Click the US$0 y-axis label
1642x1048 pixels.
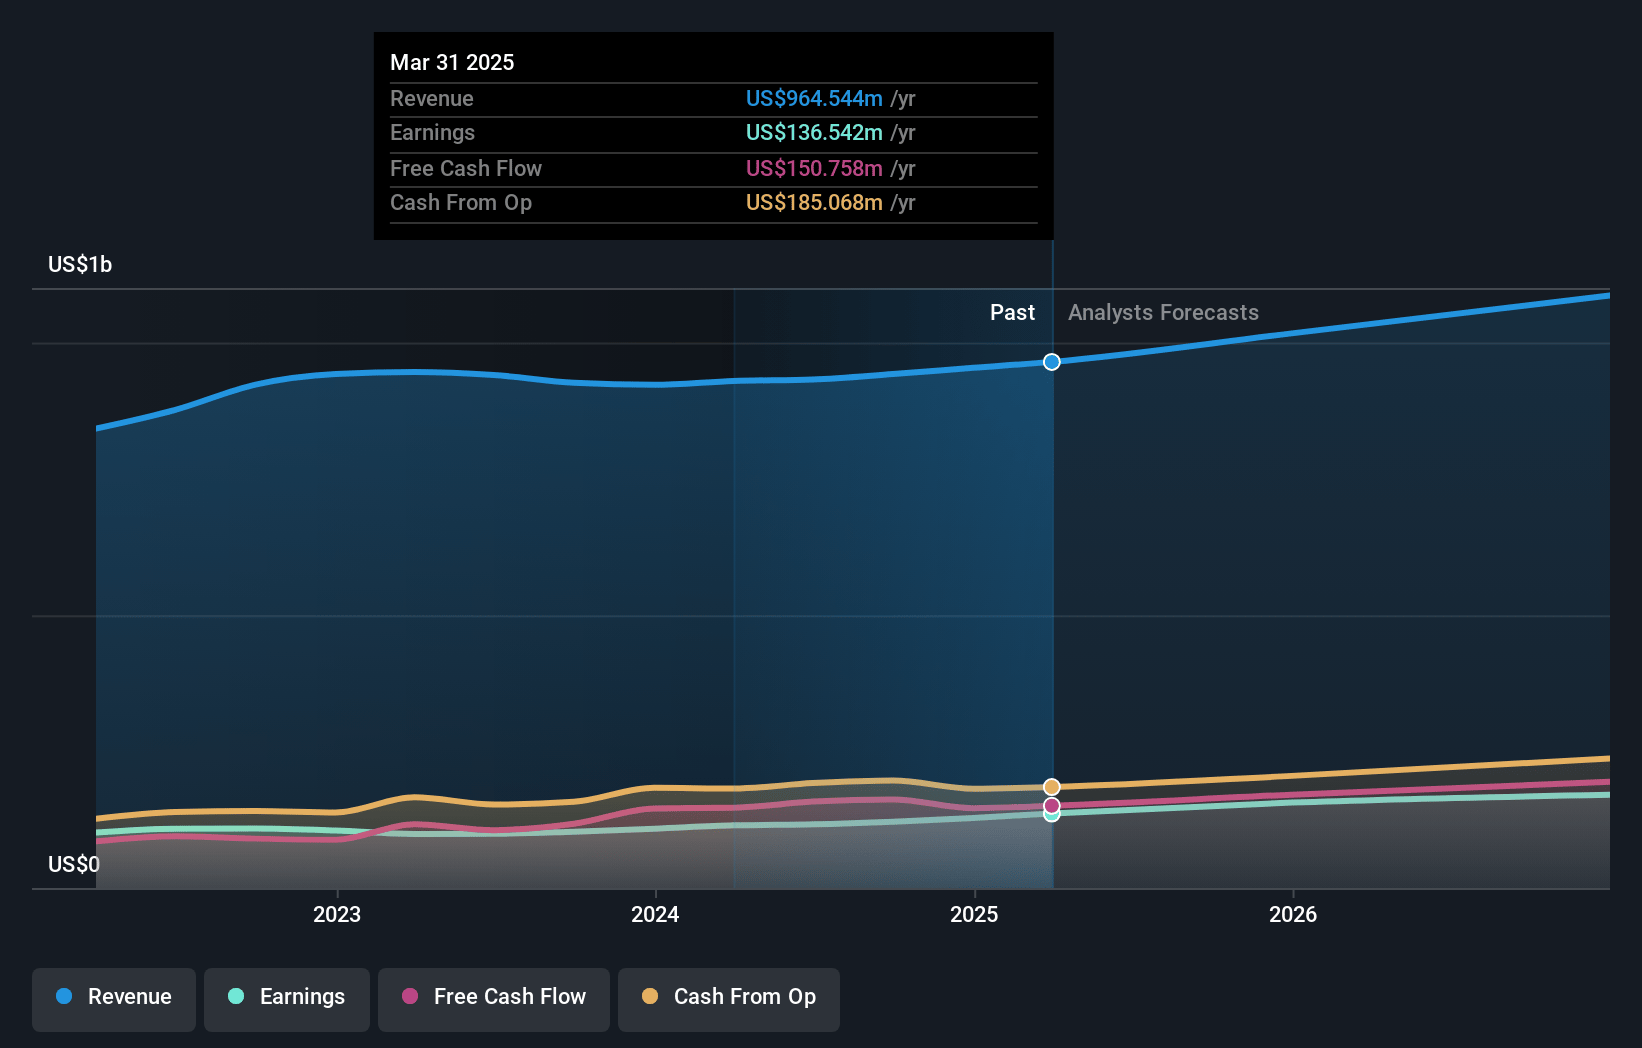pyautogui.click(x=74, y=864)
